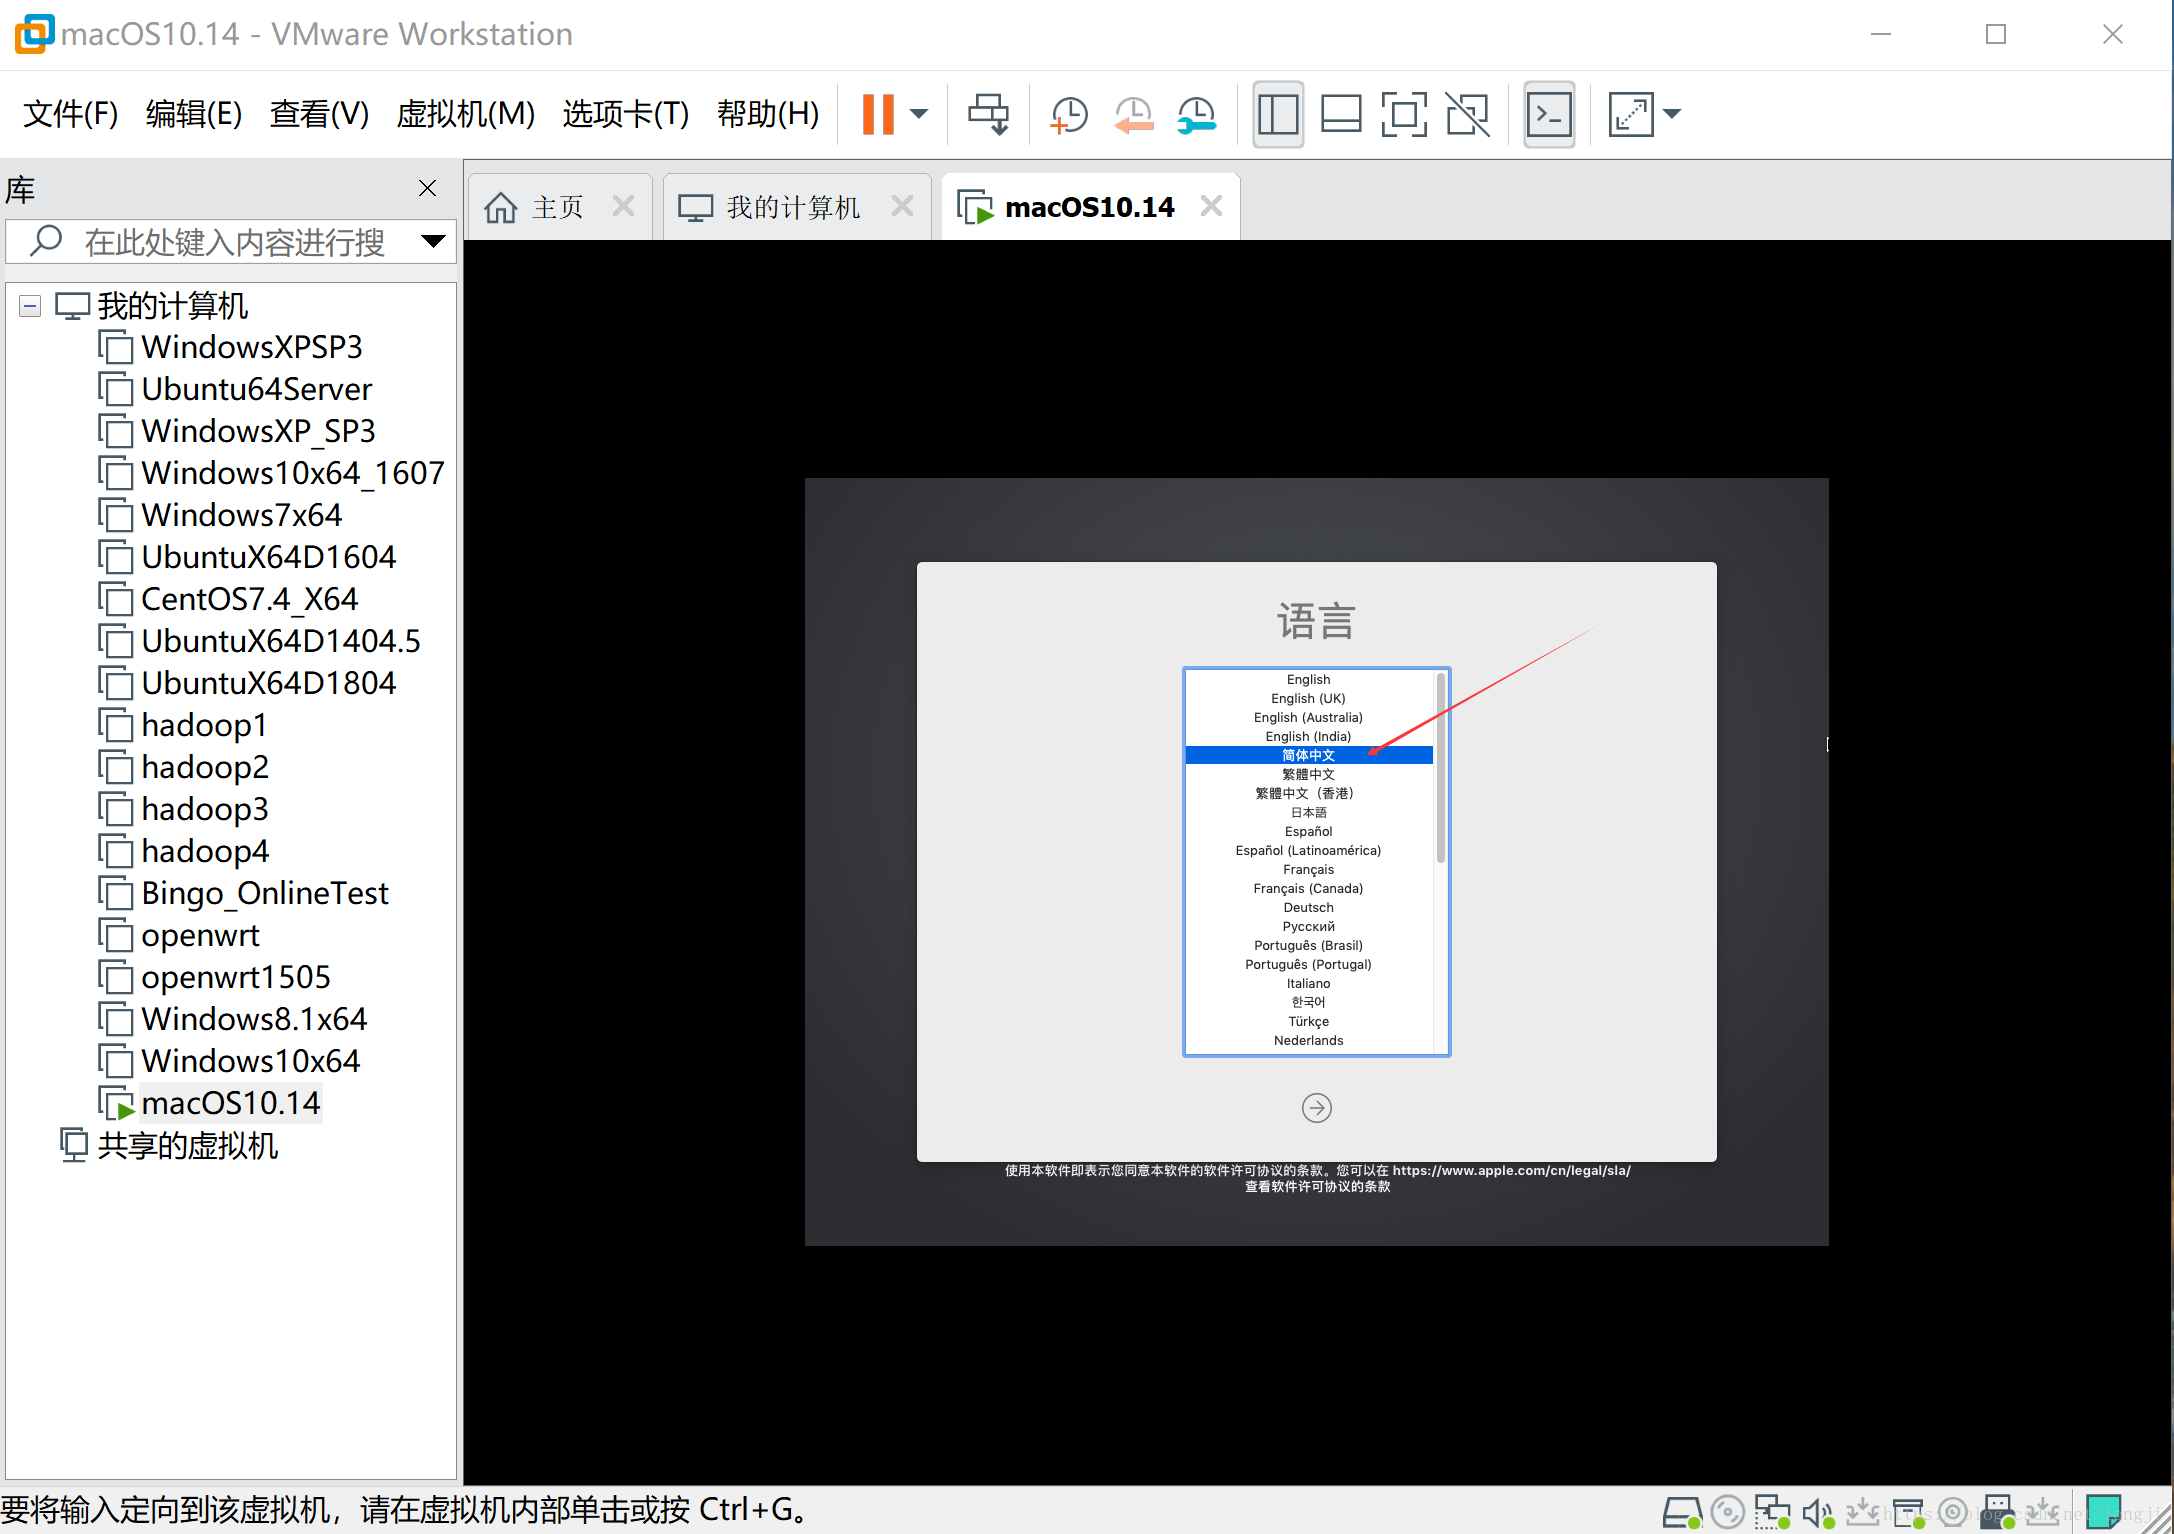Select WindowsXPSP3 in the library

pos(251,347)
